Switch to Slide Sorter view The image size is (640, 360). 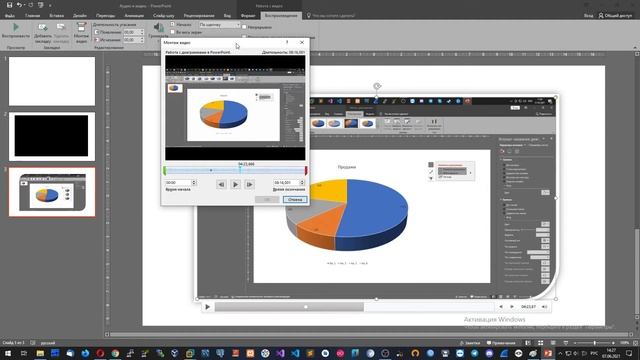[540, 343]
